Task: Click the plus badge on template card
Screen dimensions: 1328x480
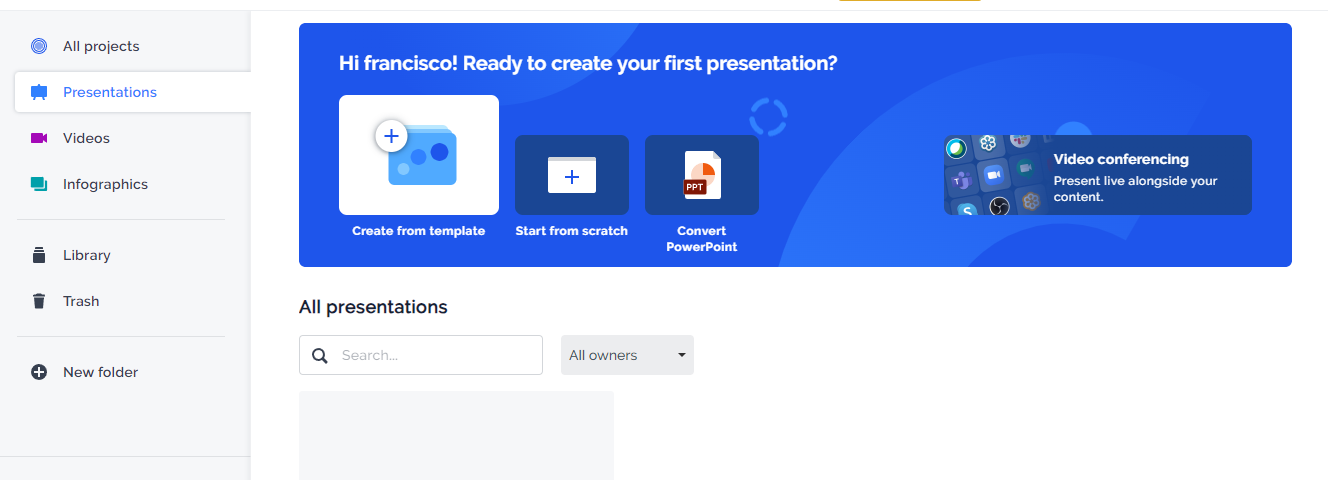Action: [x=391, y=135]
